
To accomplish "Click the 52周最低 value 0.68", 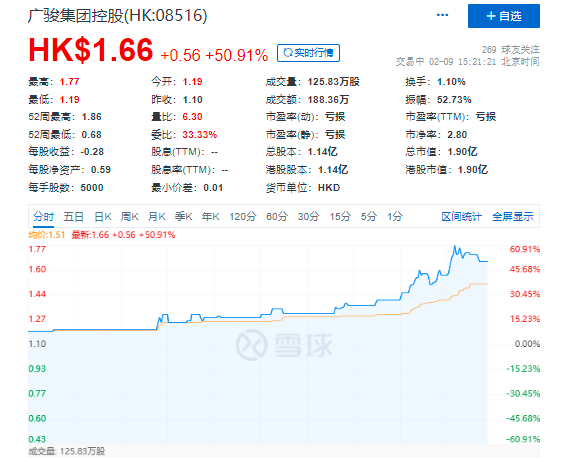I will pos(91,135).
